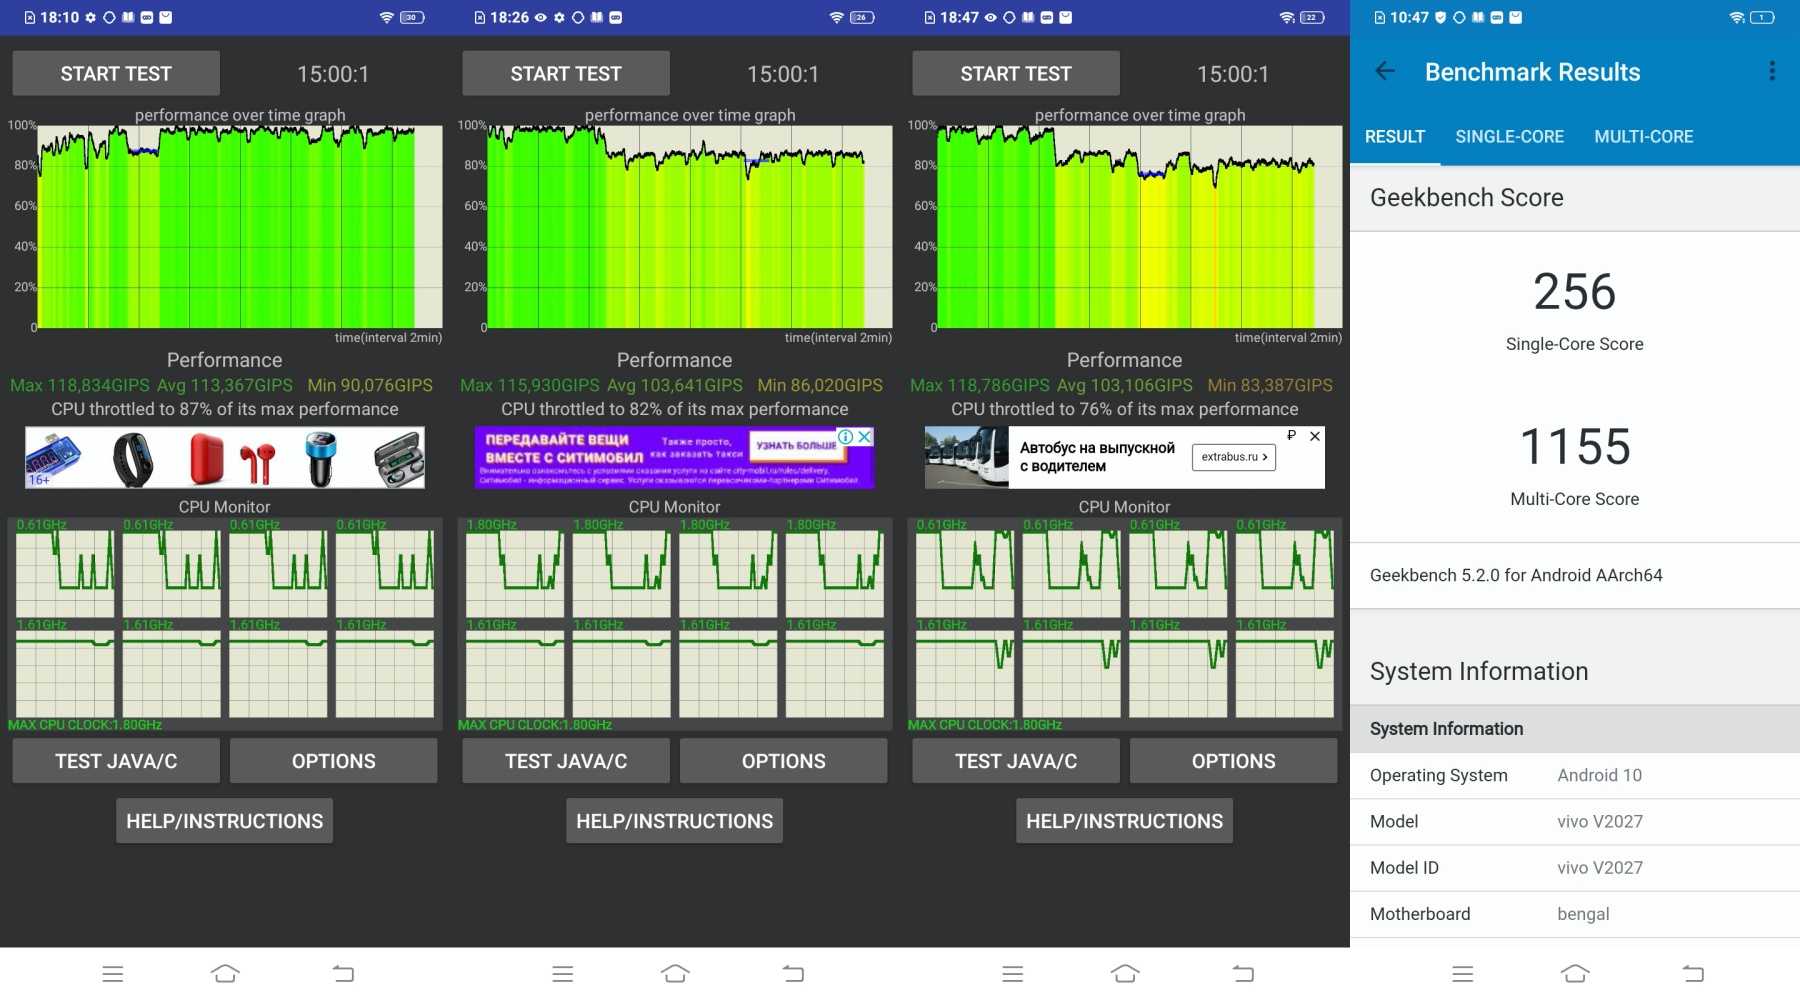The height and width of the screenshot is (1000, 1800).
Task: Tap home icon on the third screen's nav bar
Action: coord(1125,973)
